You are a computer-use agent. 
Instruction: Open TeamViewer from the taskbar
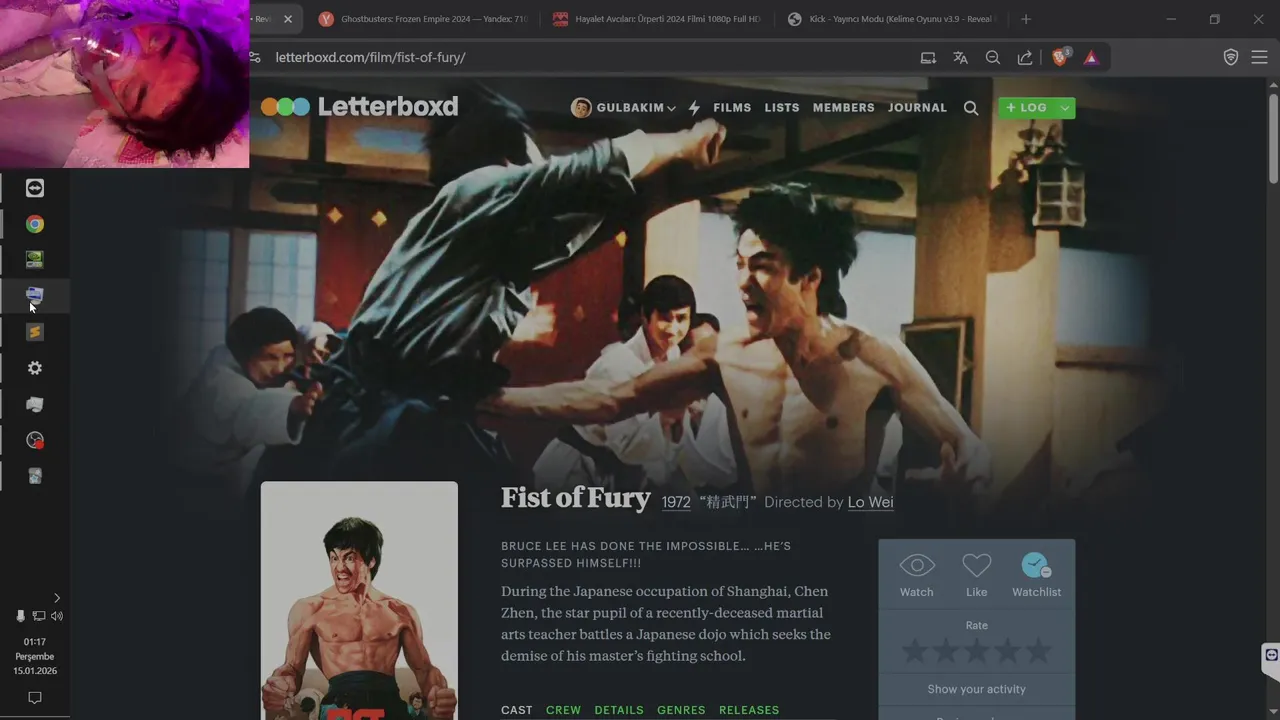[x=35, y=188]
